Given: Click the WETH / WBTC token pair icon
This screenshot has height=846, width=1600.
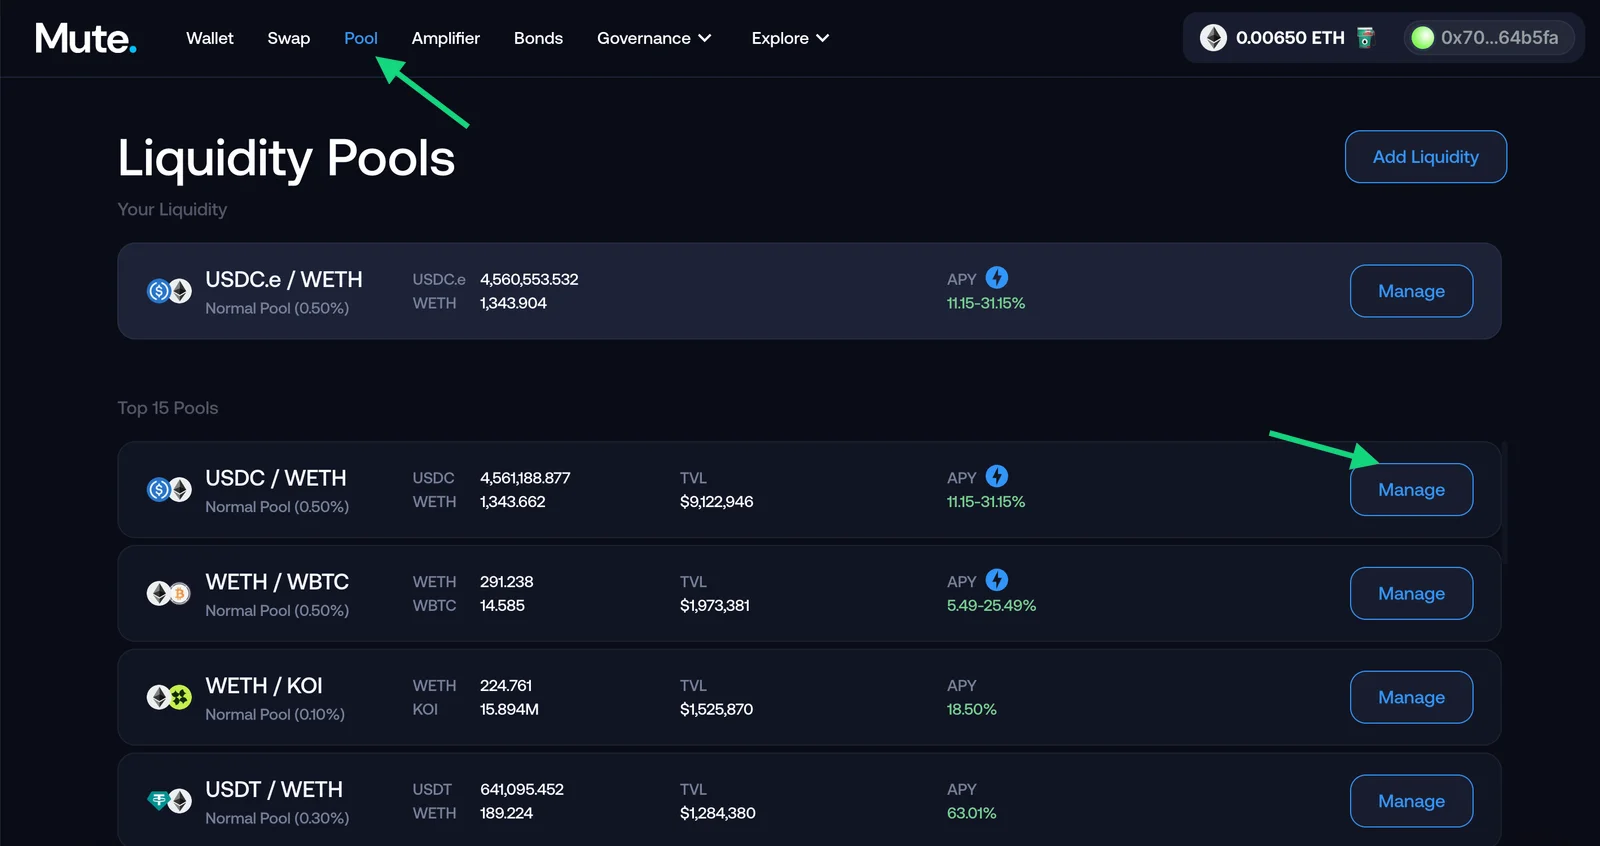Looking at the screenshot, I should tap(169, 594).
